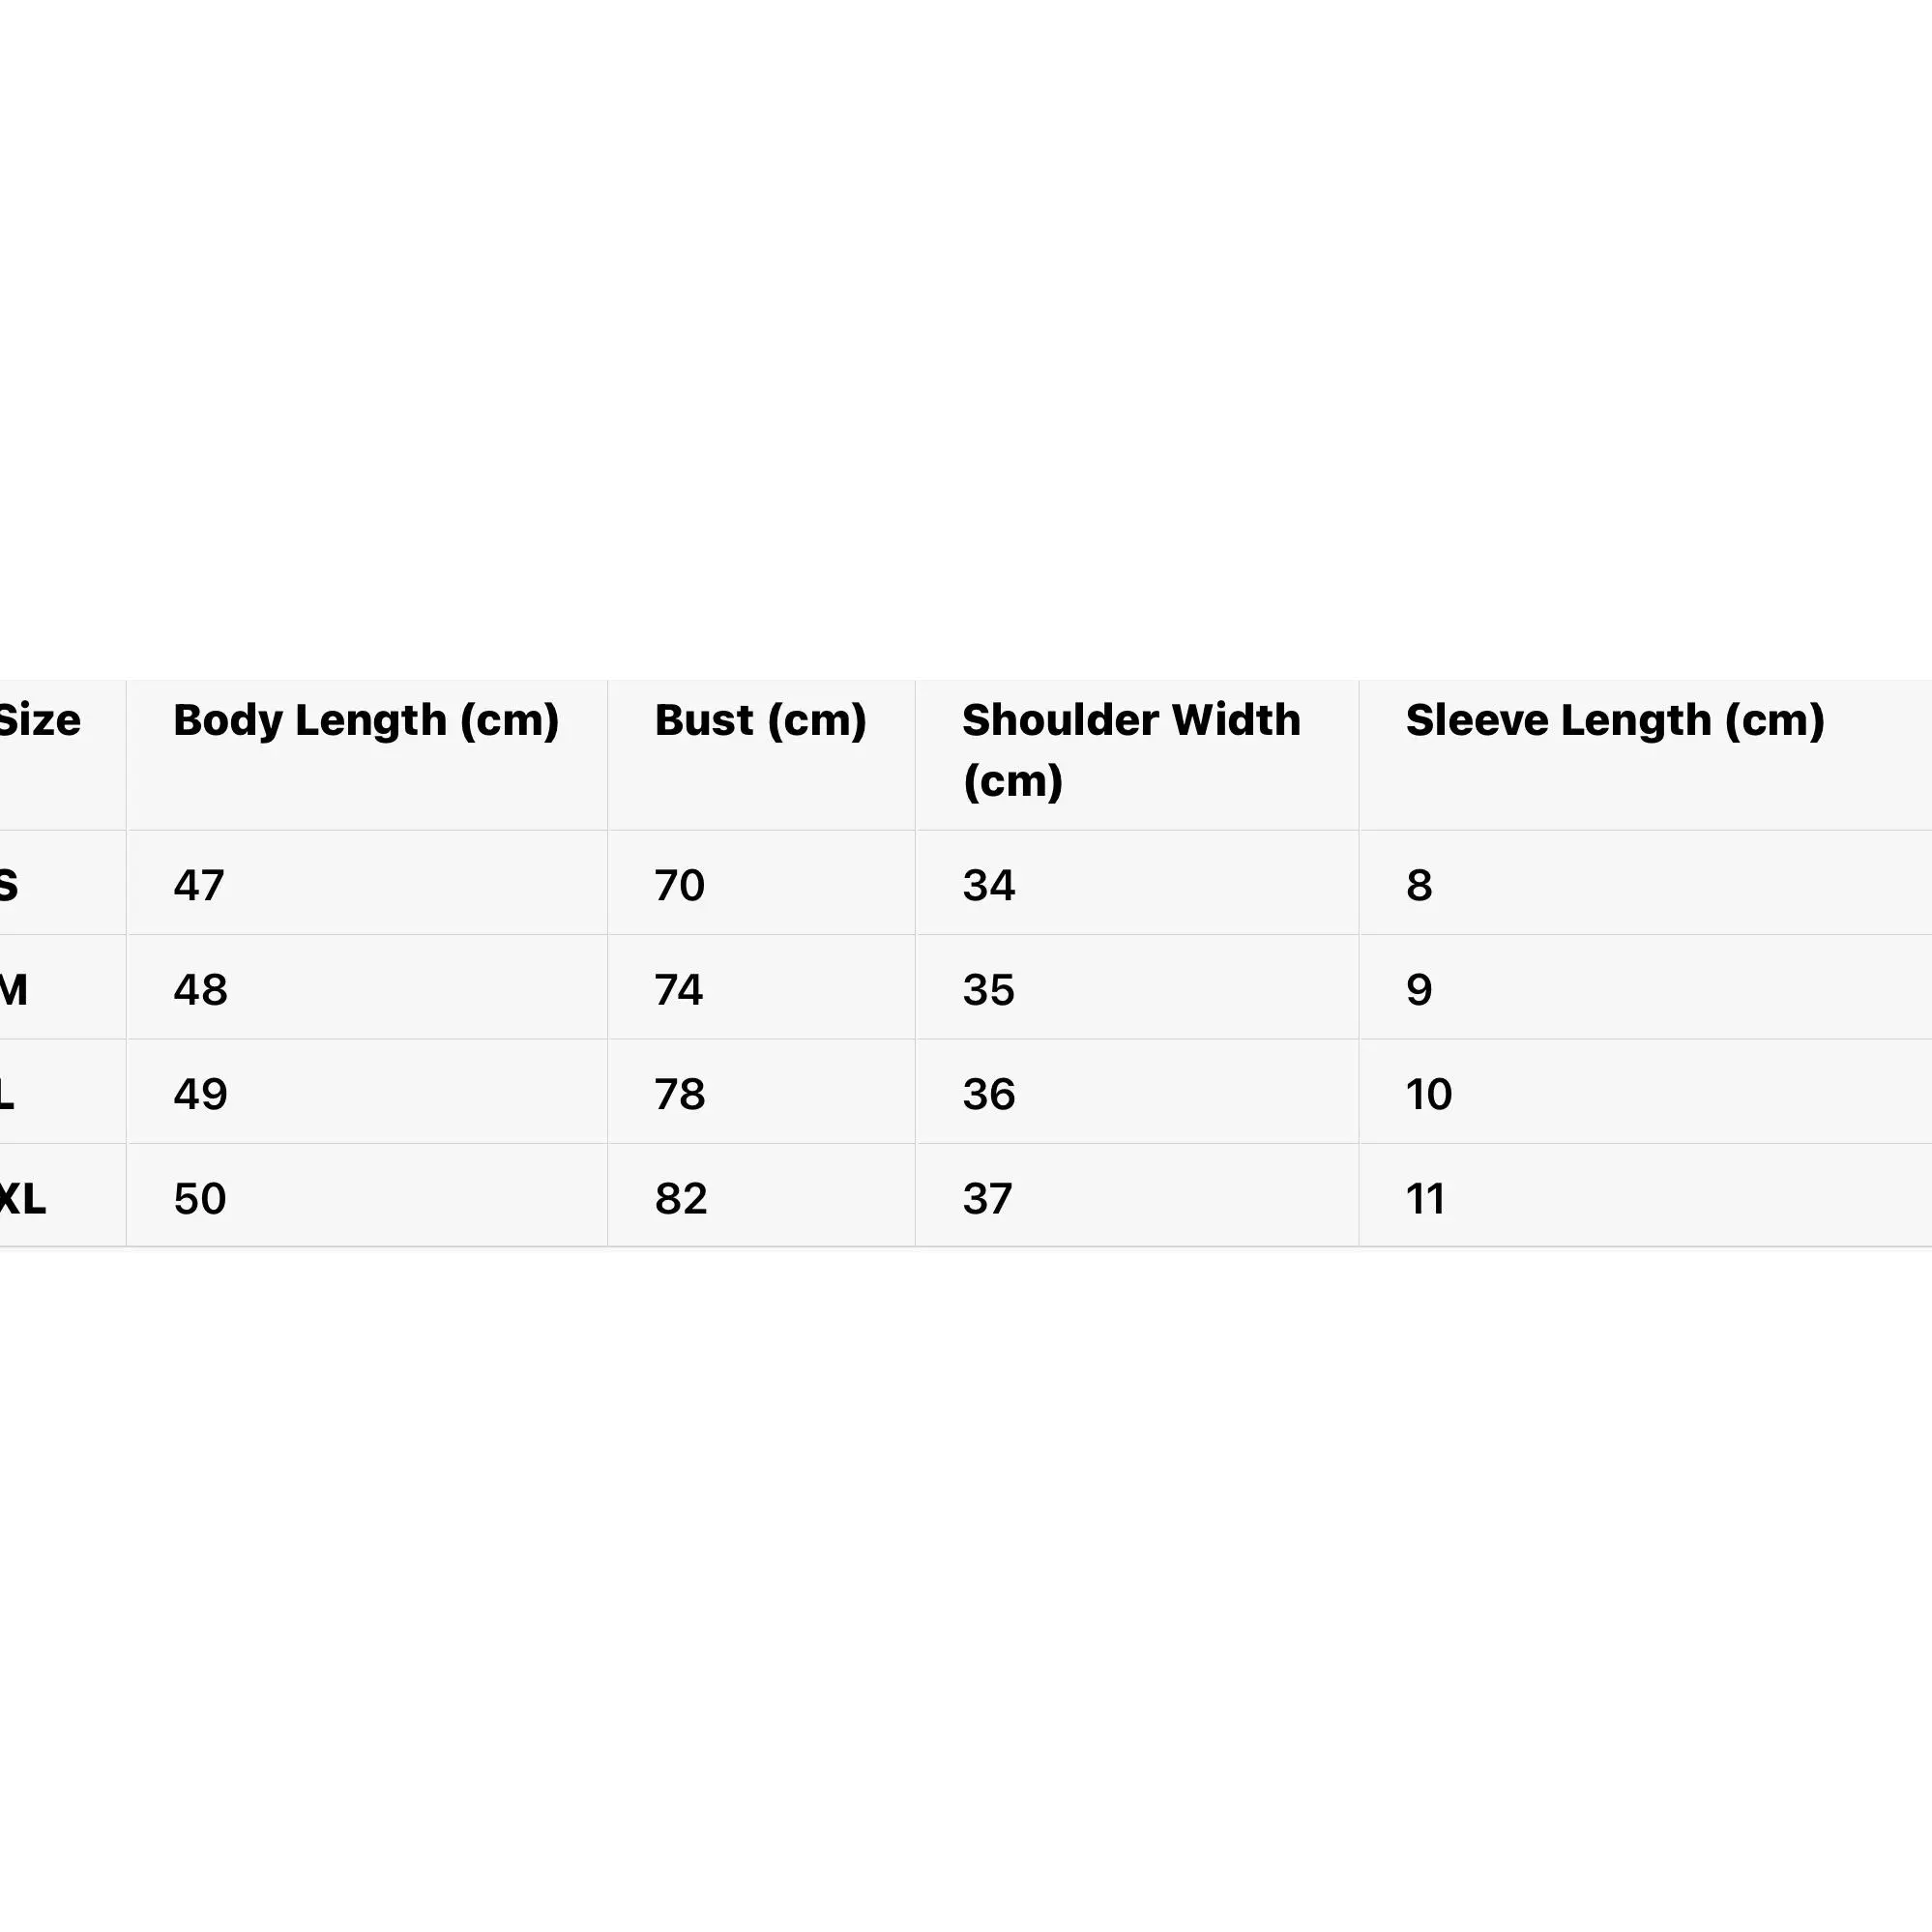Select shoulder width value 34
The image size is (1932, 1932).
(989, 886)
